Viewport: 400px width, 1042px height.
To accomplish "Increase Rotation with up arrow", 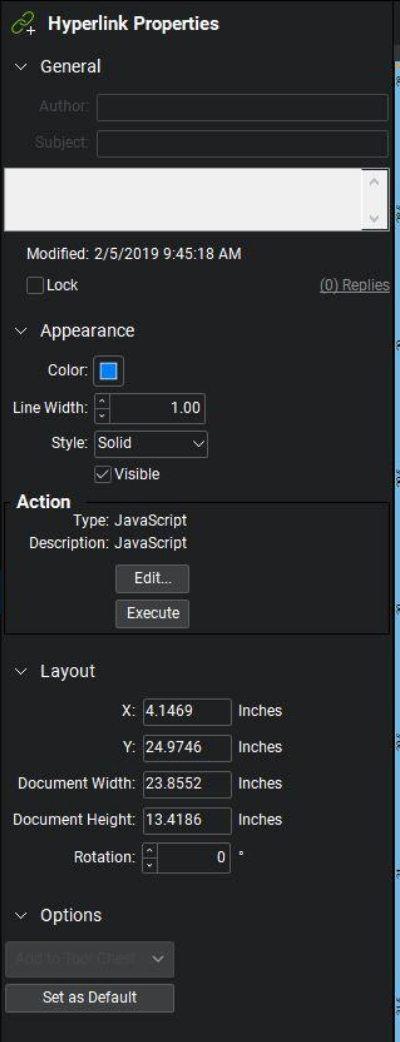I will click(x=150, y=850).
